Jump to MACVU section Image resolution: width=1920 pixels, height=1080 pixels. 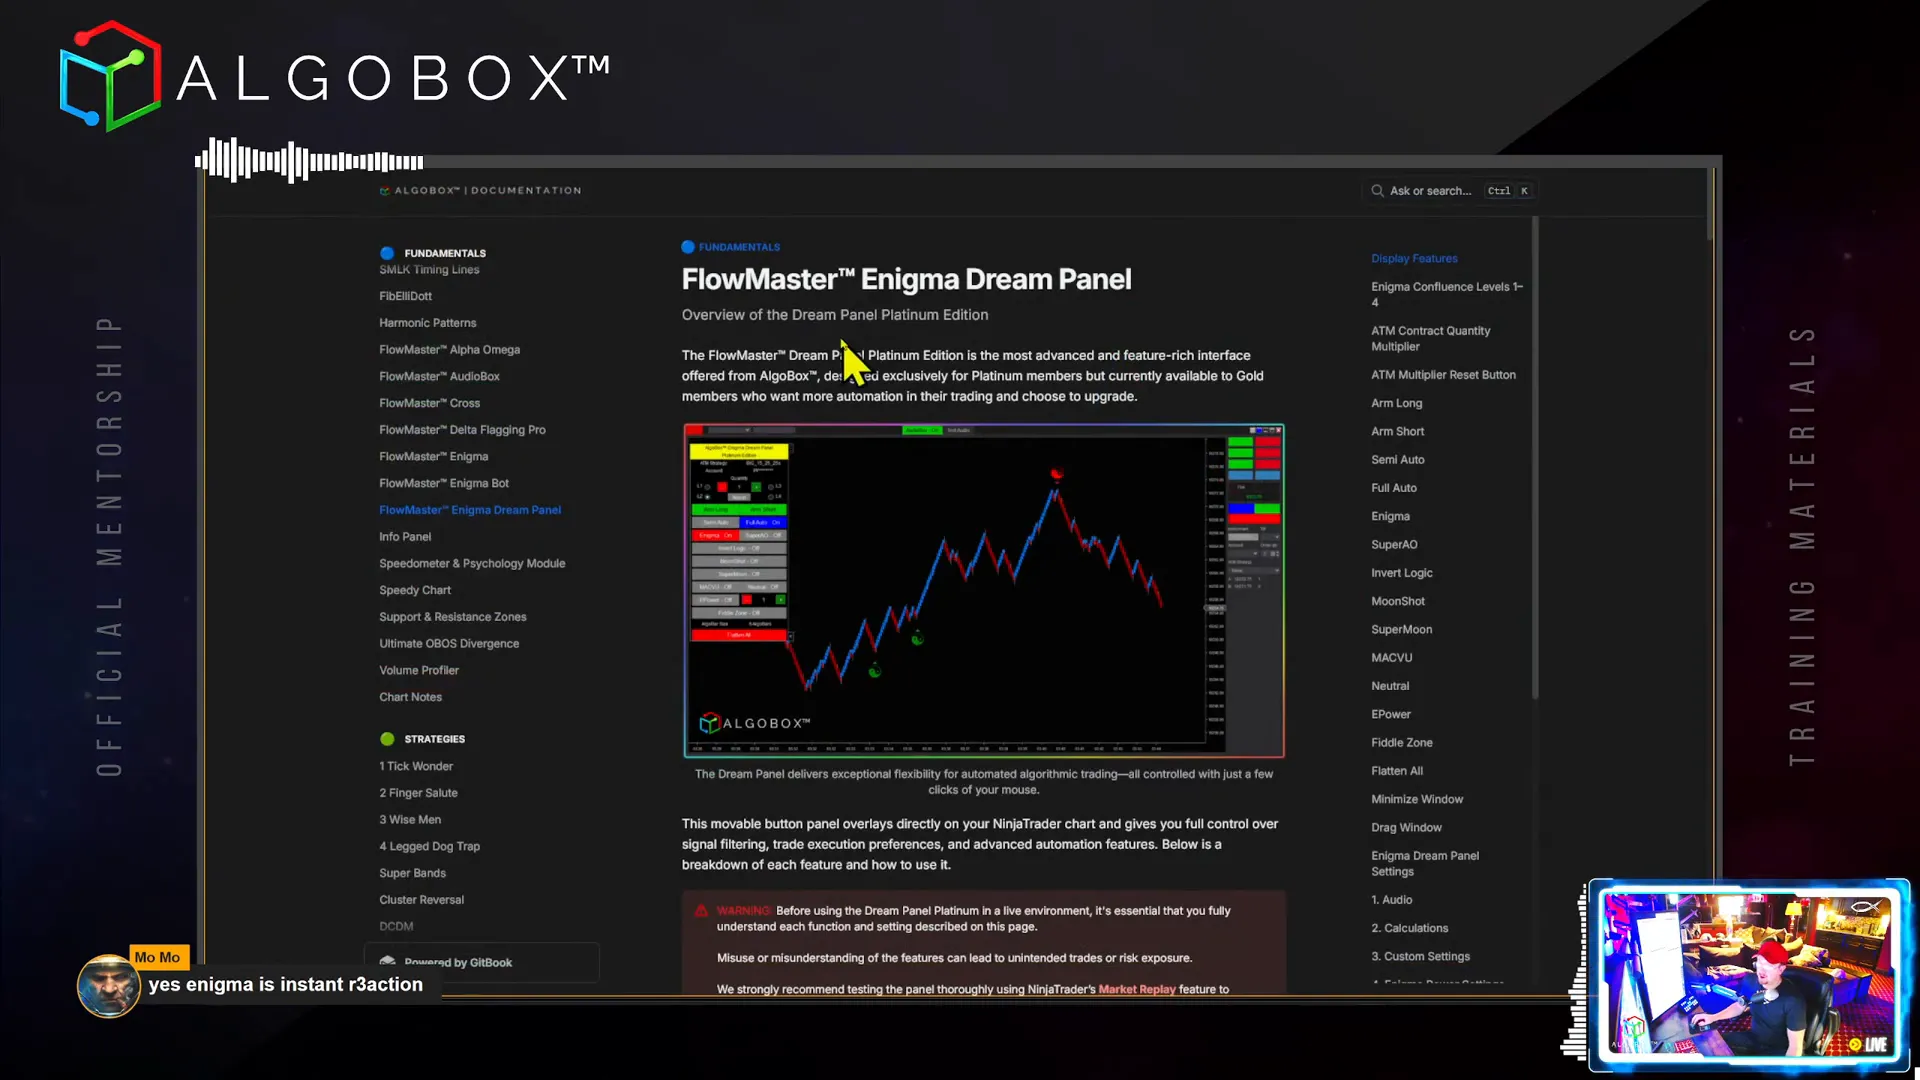(1391, 658)
